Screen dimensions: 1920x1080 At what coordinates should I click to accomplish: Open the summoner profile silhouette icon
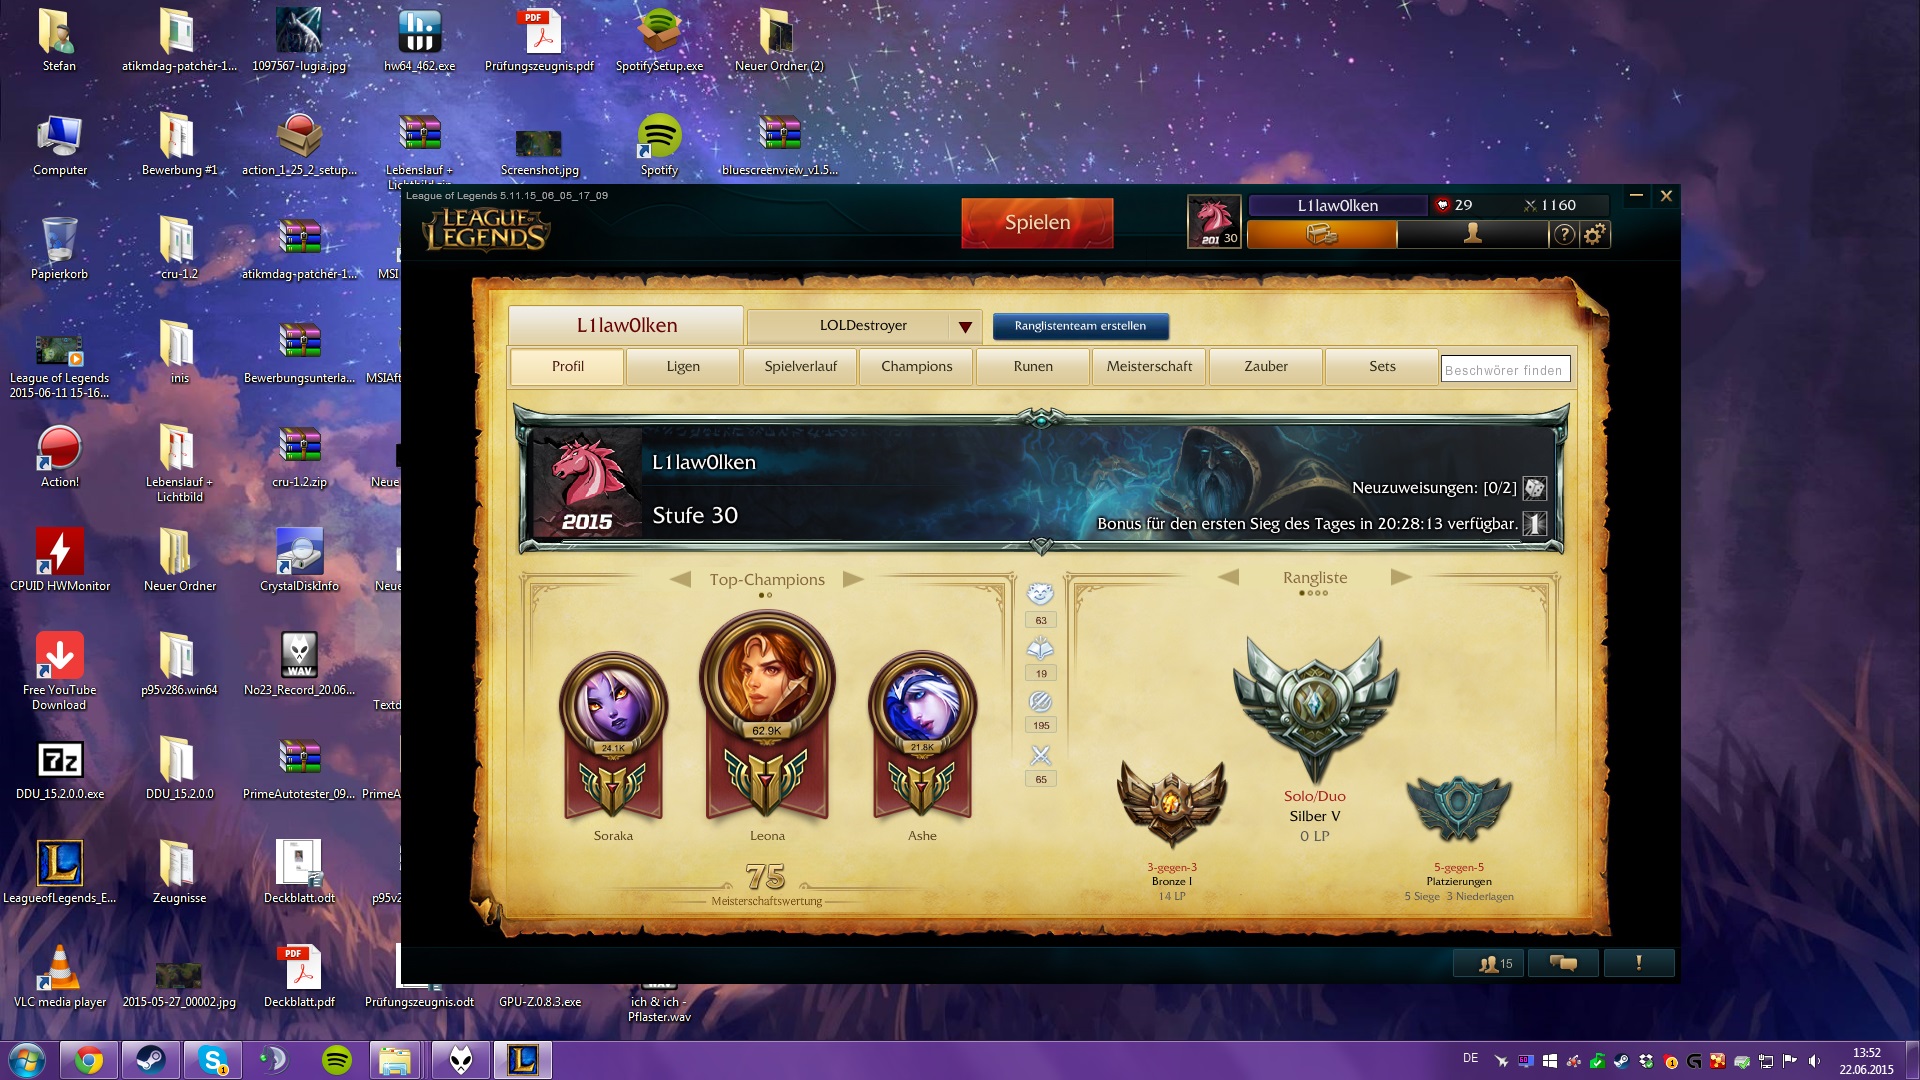pos(1472,234)
